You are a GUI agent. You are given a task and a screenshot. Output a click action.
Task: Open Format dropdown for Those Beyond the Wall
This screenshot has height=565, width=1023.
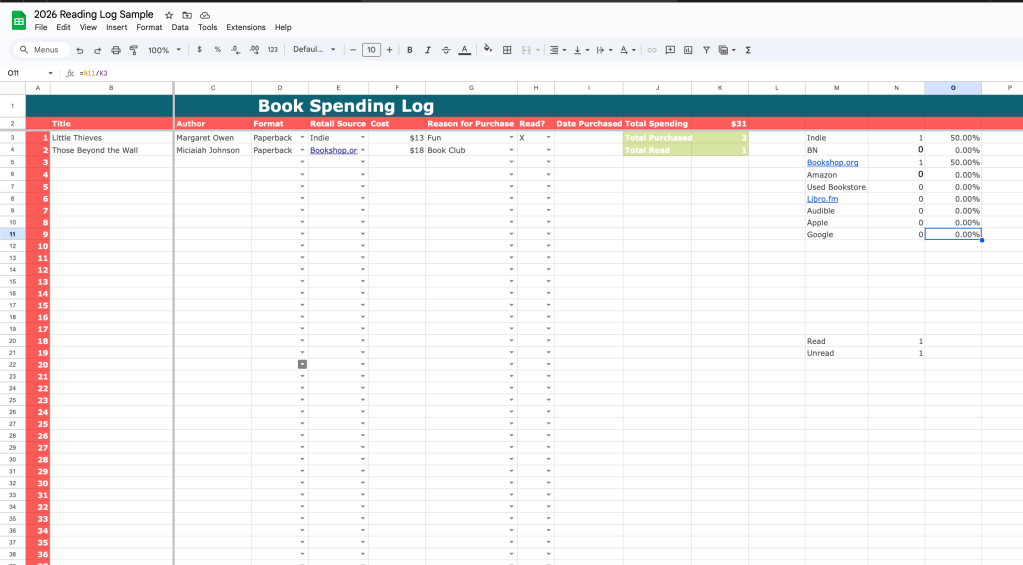pos(302,150)
